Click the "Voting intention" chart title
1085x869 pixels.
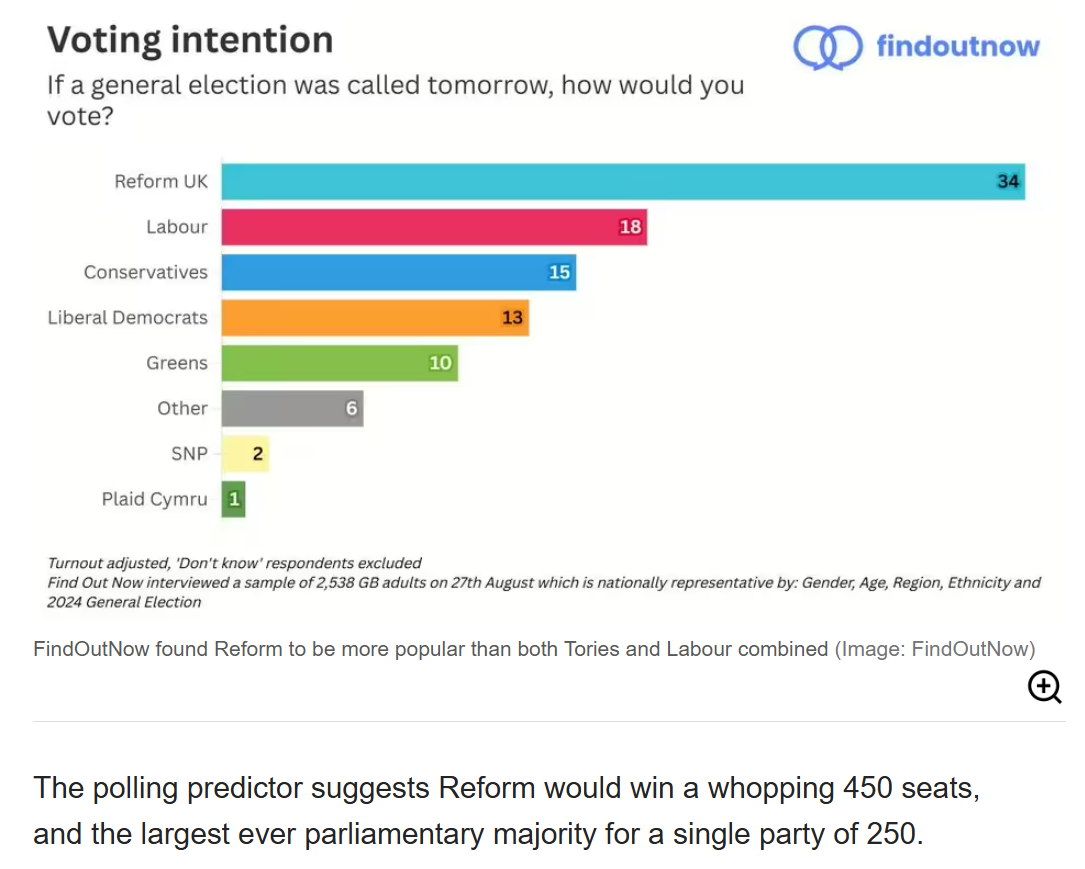190,40
